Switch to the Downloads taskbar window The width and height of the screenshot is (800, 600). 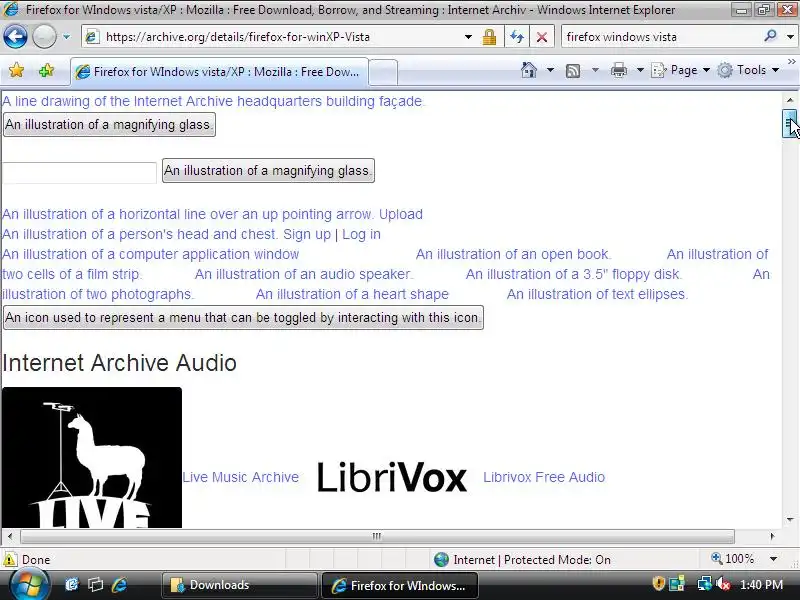click(240, 585)
